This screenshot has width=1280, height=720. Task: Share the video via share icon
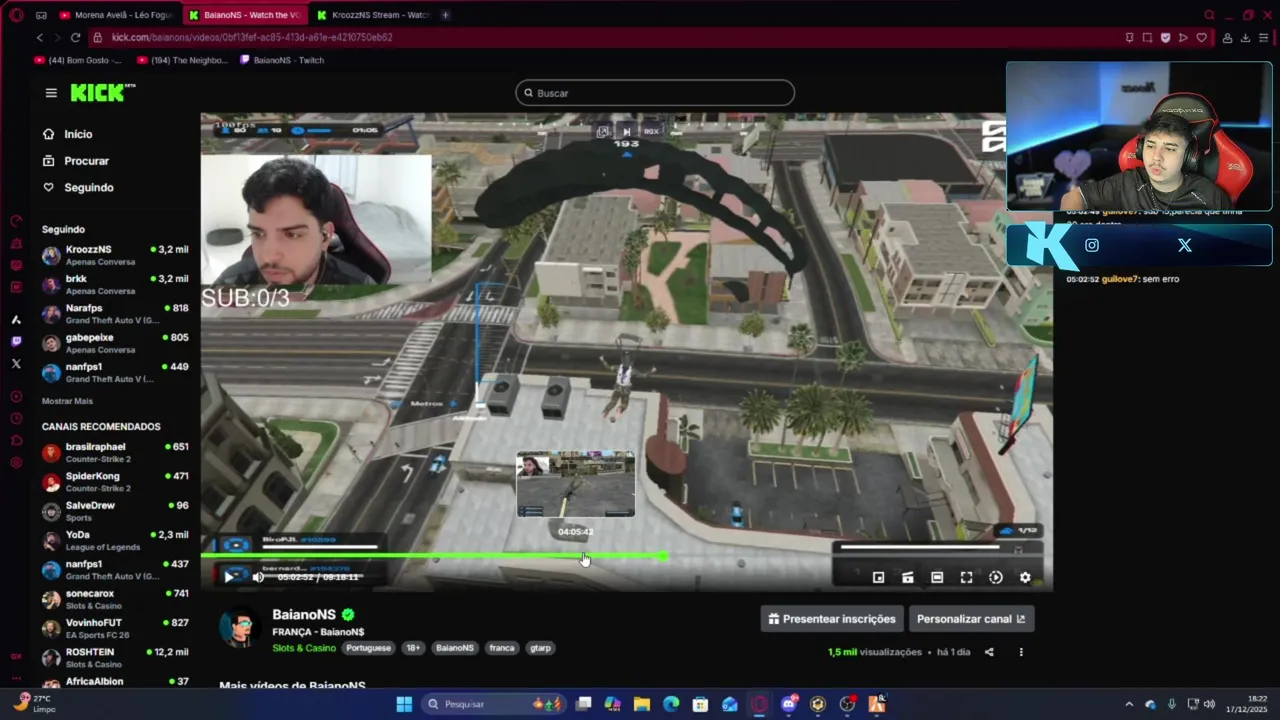pos(989,652)
